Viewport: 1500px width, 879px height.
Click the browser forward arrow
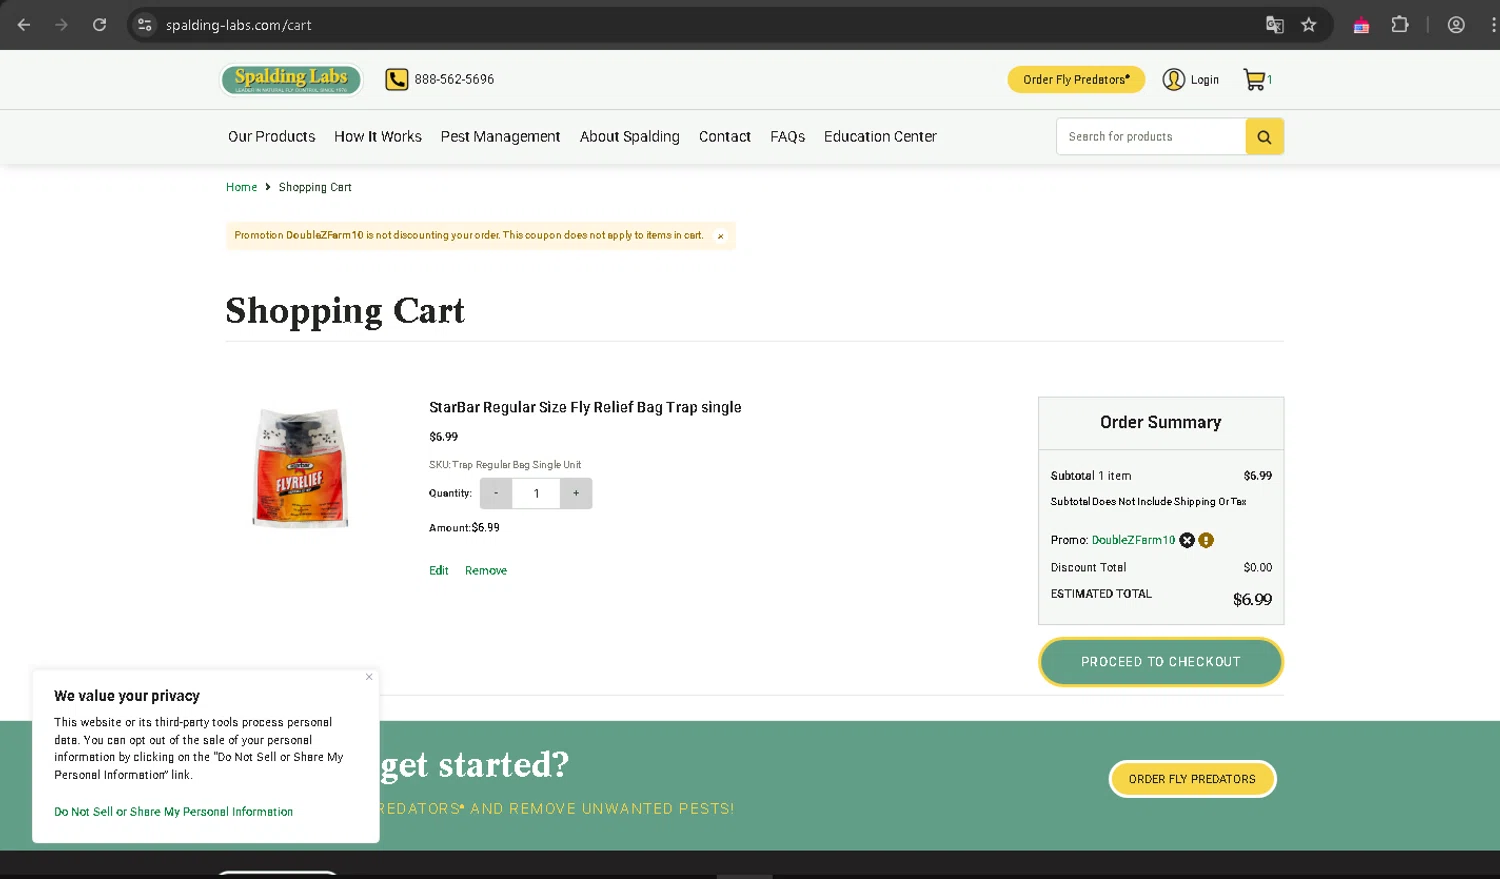pos(62,25)
